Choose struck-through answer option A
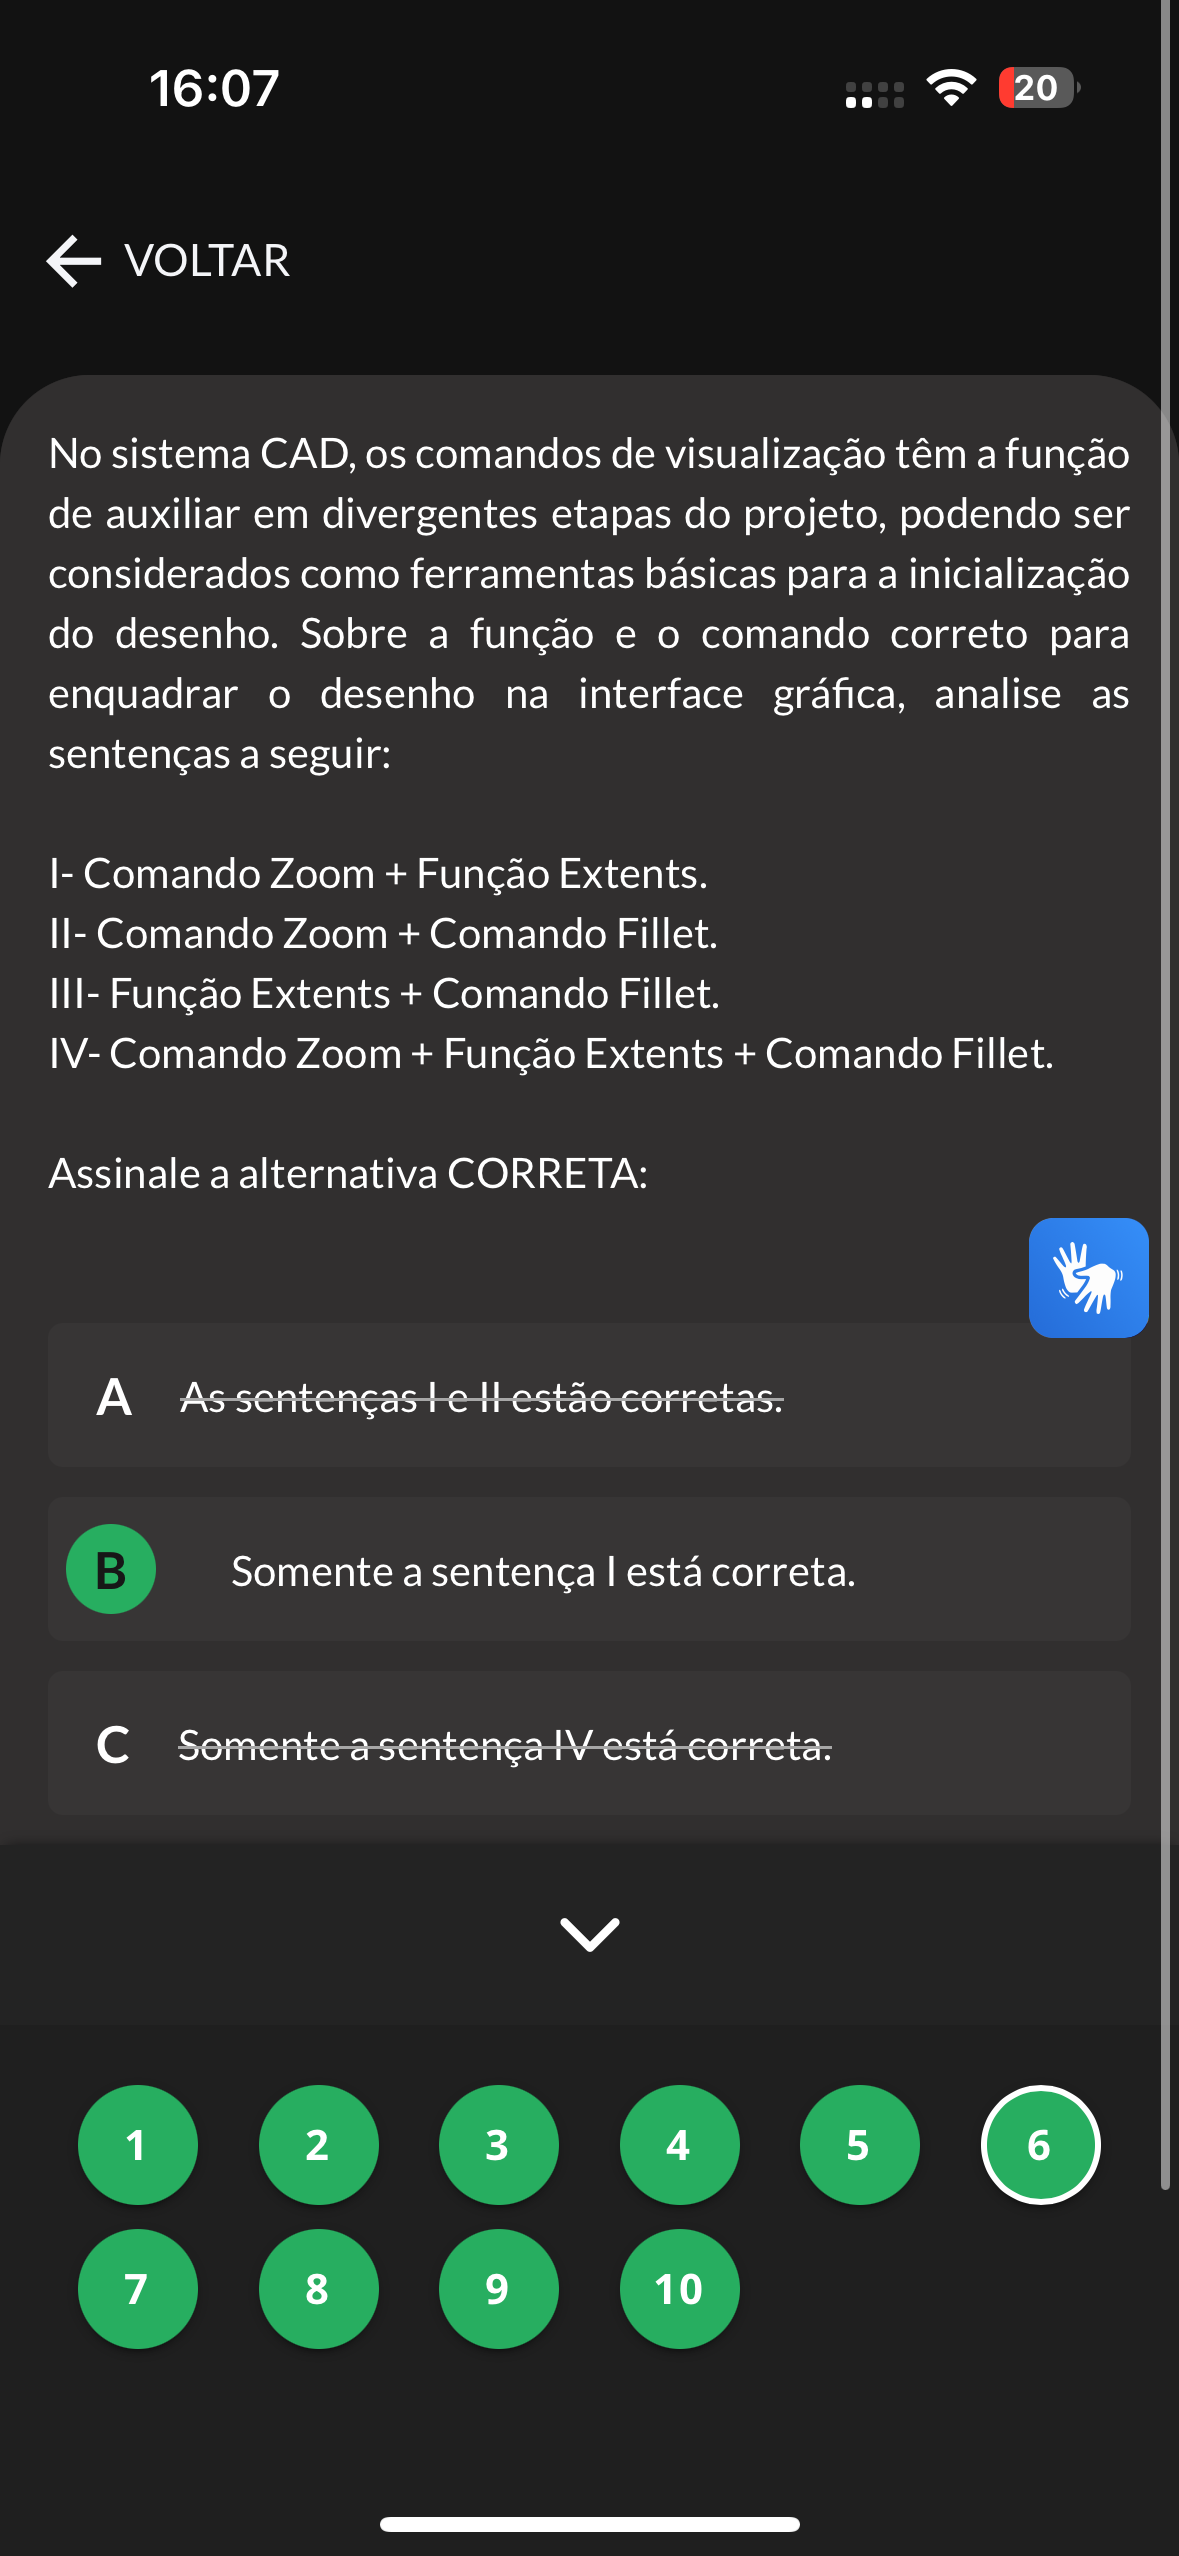 589,1396
